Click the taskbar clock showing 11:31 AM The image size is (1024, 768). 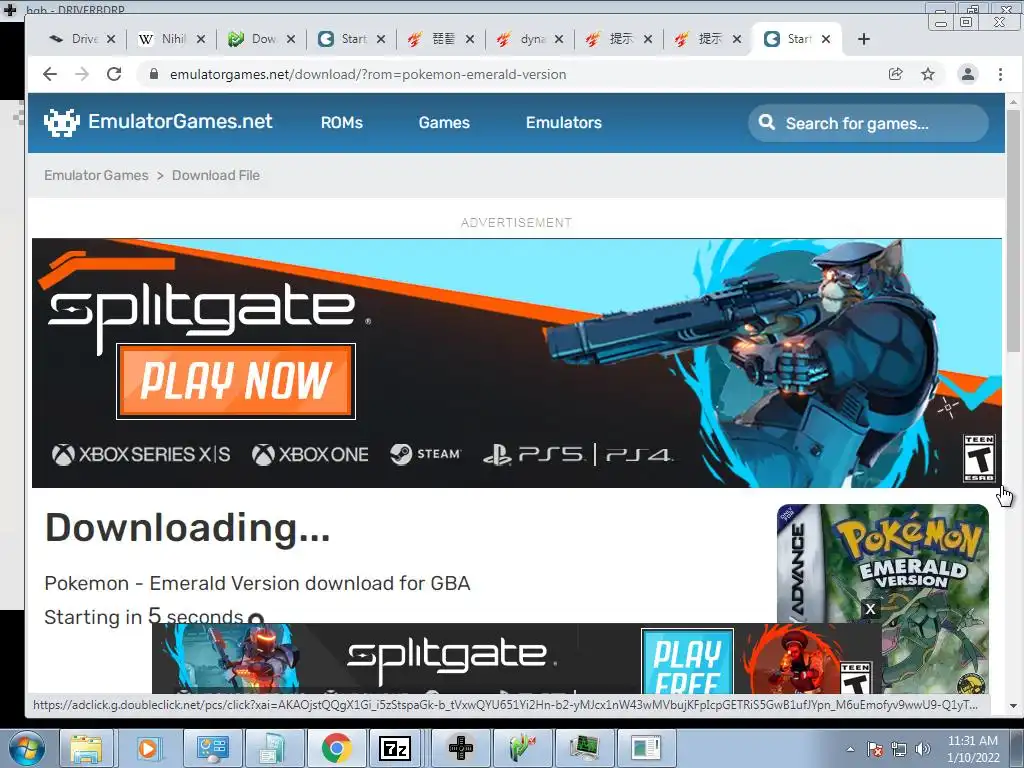(973, 748)
